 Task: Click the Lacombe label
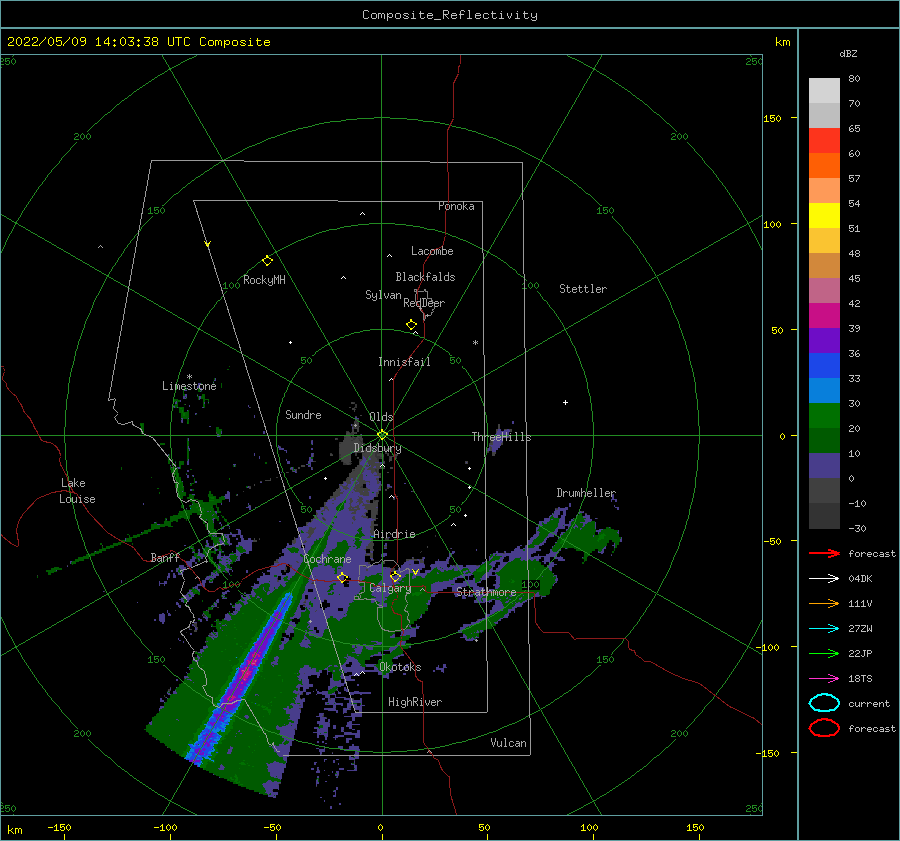432,251
